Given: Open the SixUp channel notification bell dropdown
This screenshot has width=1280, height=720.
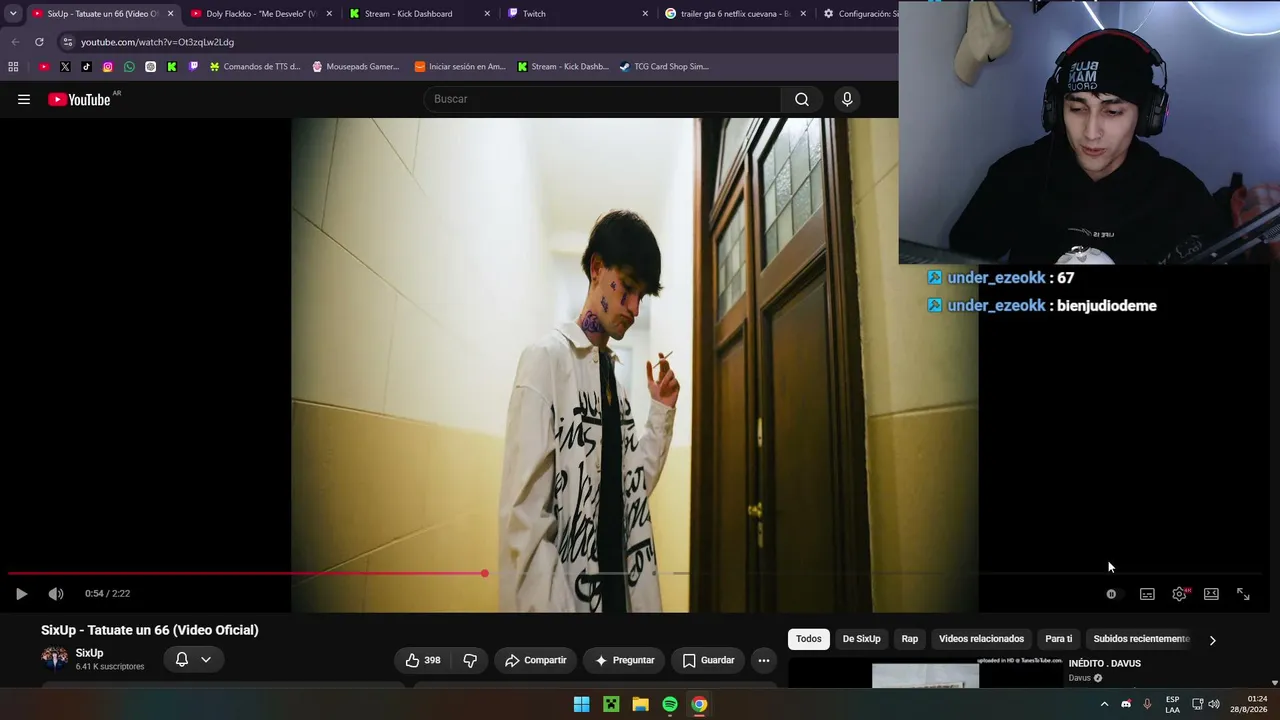Looking at the screenshot, I should tap(193, 659).
